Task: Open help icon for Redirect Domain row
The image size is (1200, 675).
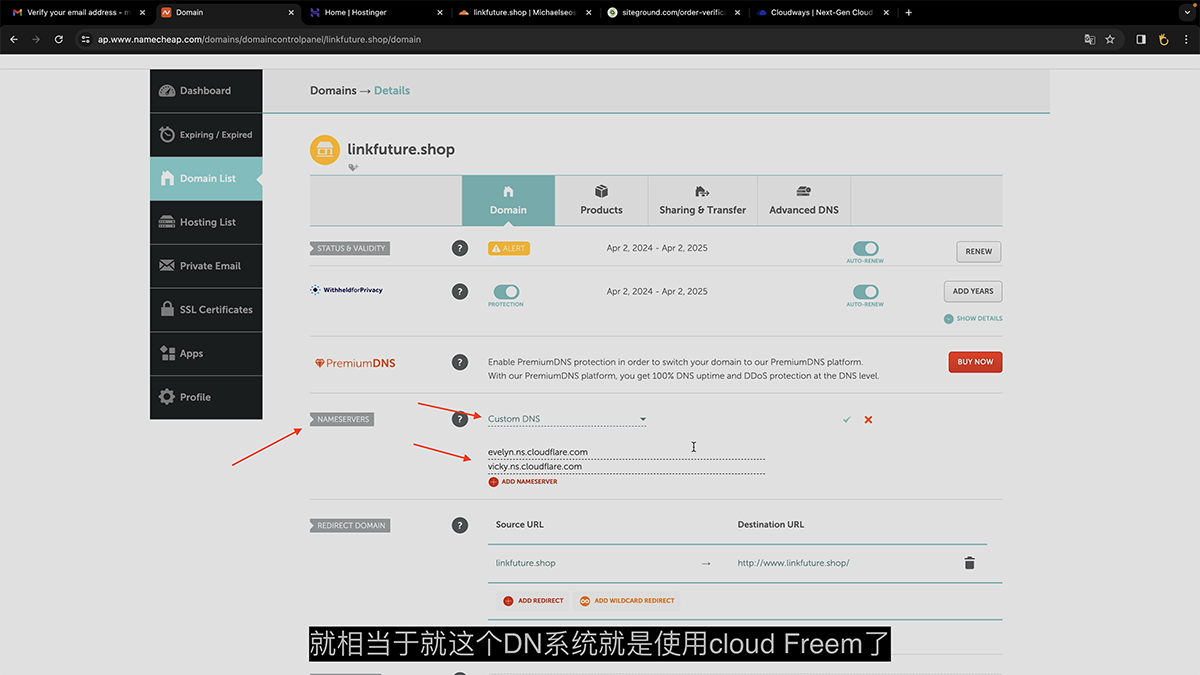Action: click(x=460, y=525)
